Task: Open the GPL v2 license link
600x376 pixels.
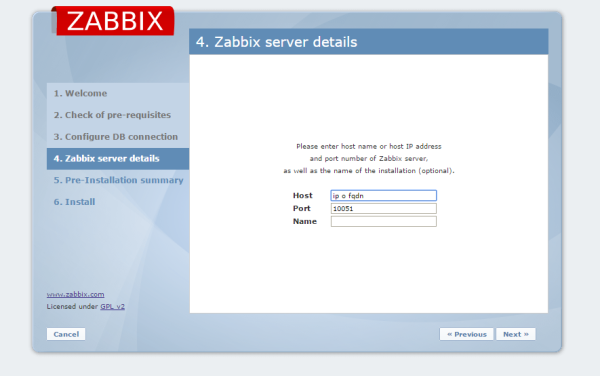Action: click(x=112, y=306)
